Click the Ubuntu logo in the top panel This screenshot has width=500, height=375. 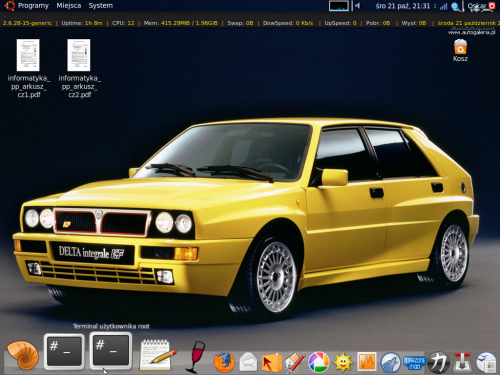[x=9, y=6]
